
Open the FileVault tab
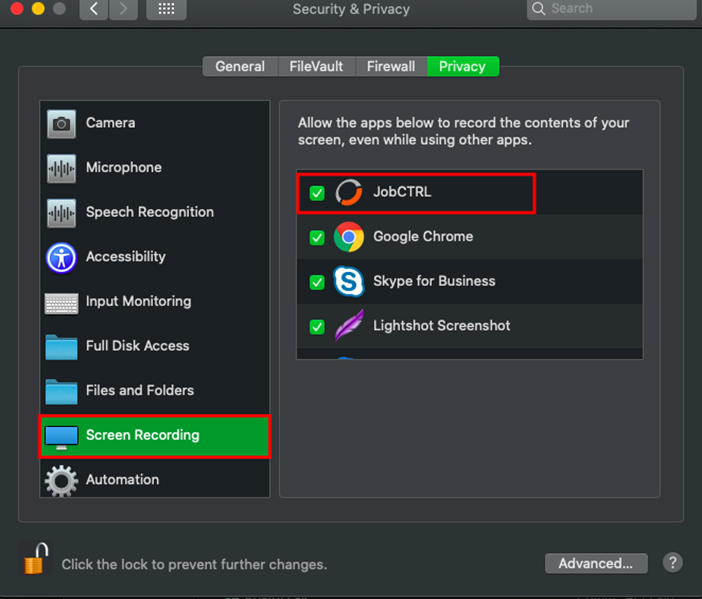[x=316, y=66]
